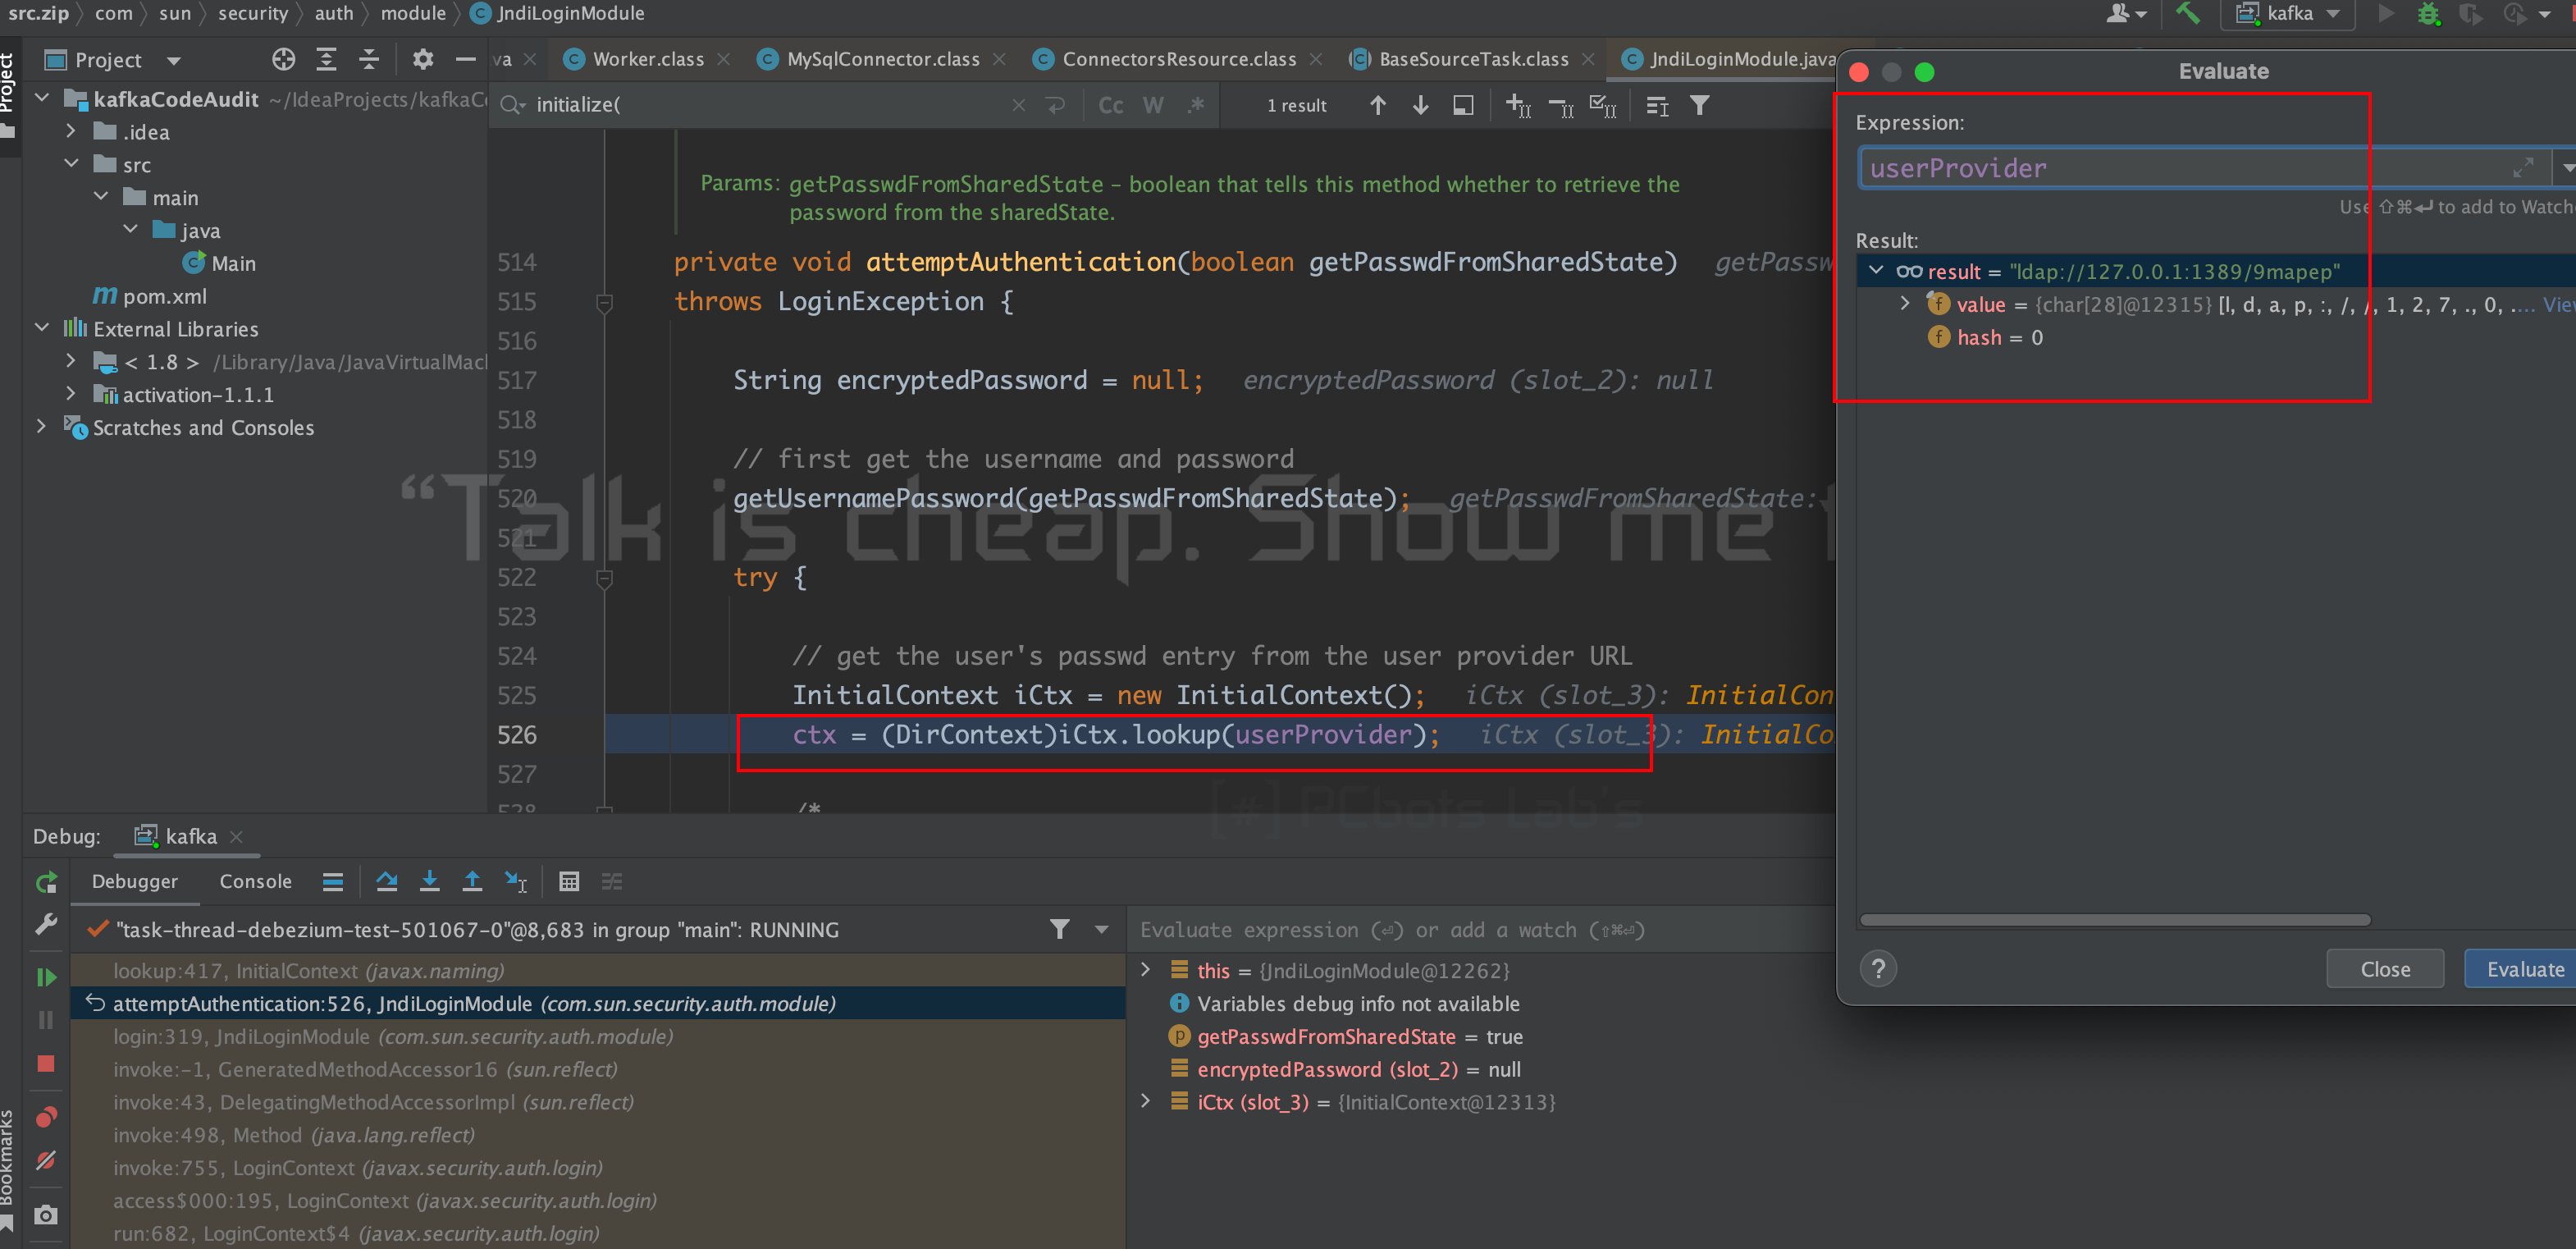The width and height of the screenshot is (2576, 1249).
Task: Open the kafka run configuration dropdown
Action: pyautogui.click(x=2288, y=14)
